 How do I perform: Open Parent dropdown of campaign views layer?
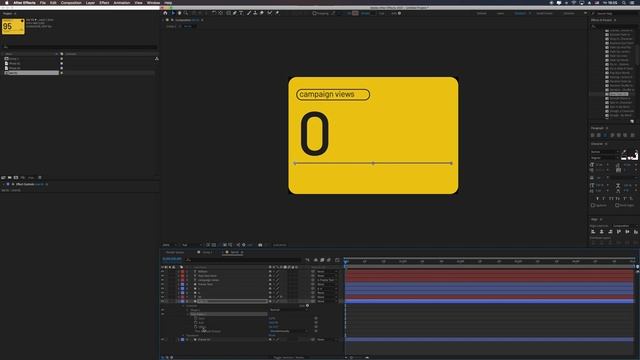[x=328, y=280]
